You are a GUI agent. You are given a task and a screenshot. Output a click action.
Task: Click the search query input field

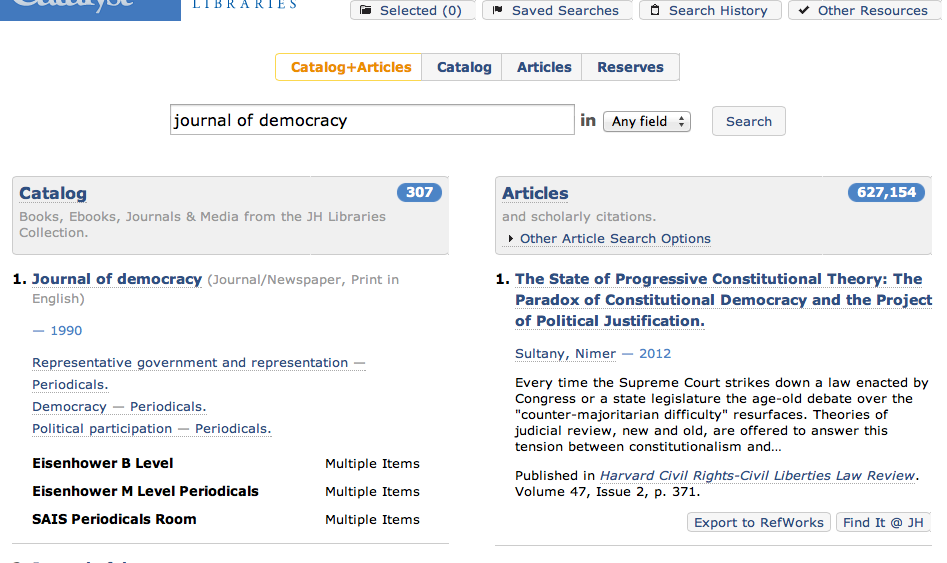pos(372,120)
